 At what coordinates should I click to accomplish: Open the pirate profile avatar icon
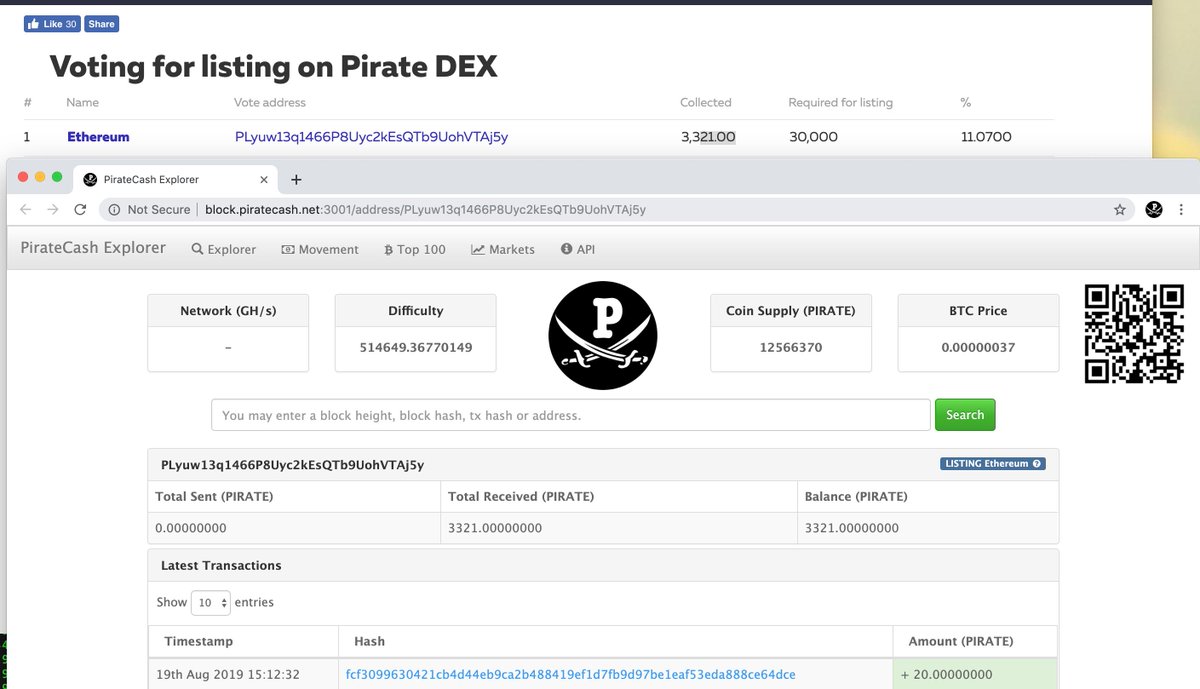pyautogui.click(x=1154, y=210)
